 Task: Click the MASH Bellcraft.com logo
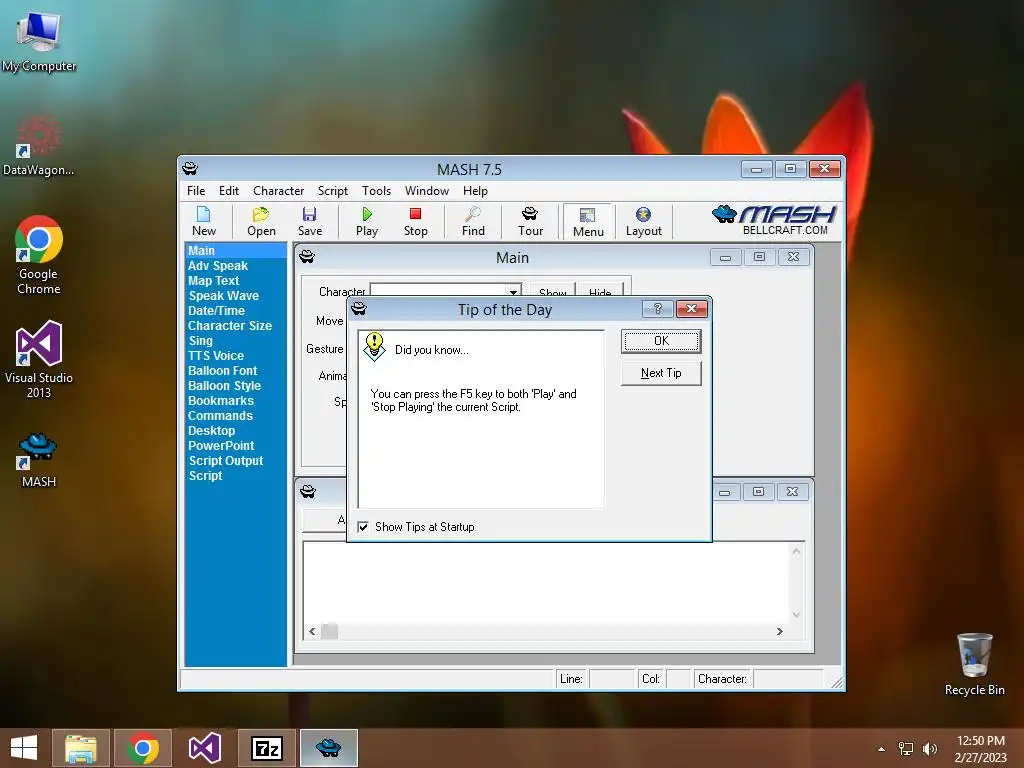click(774, 220)
